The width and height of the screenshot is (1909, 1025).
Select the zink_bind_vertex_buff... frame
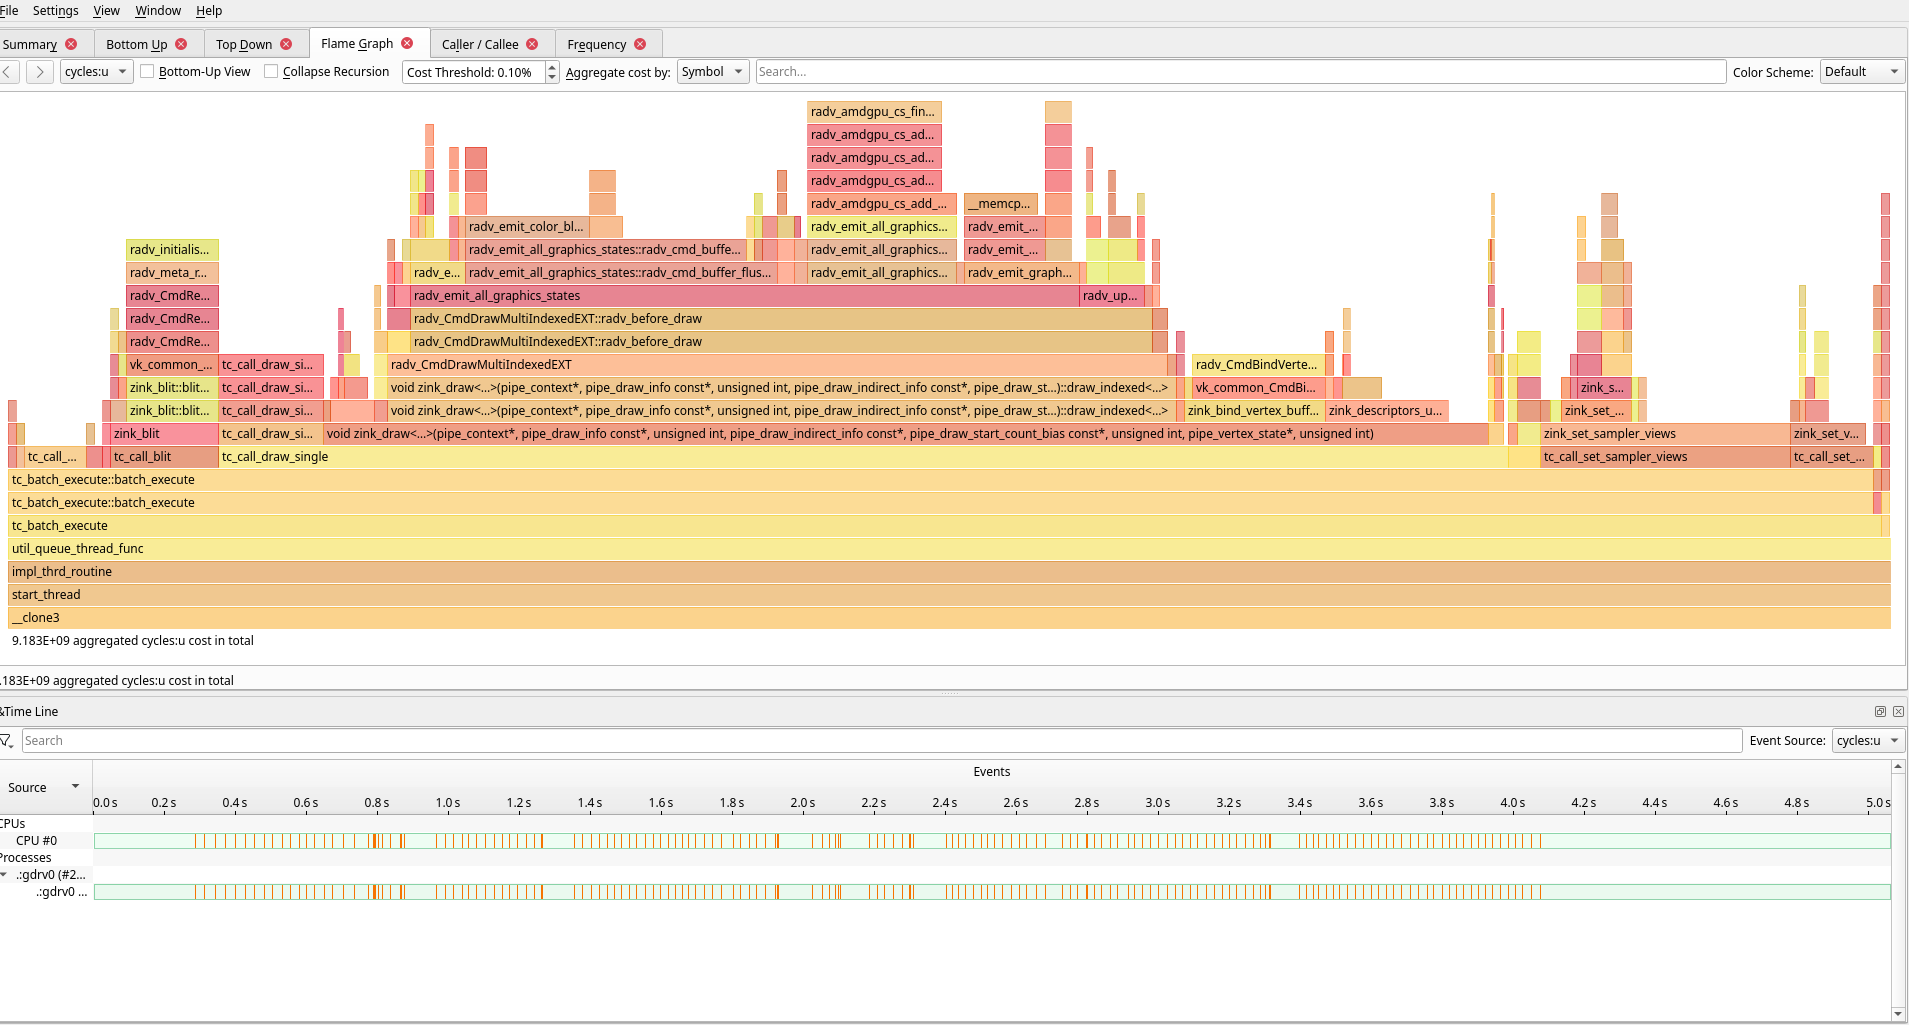coord(1254,411)
